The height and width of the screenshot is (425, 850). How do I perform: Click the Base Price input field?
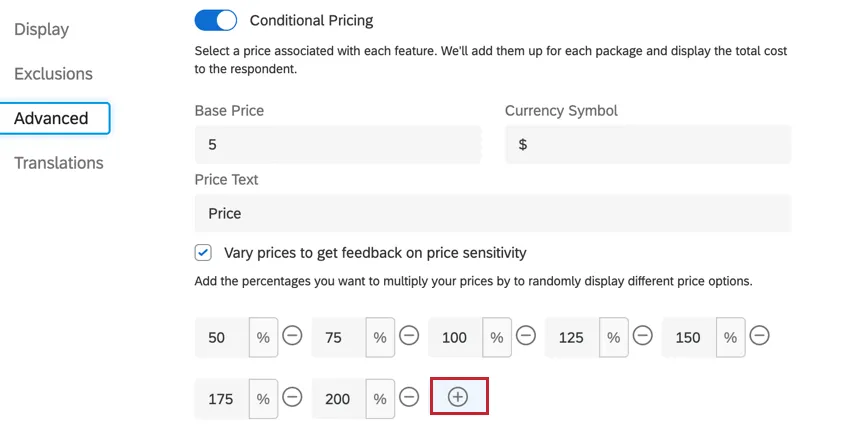point(337,145)
